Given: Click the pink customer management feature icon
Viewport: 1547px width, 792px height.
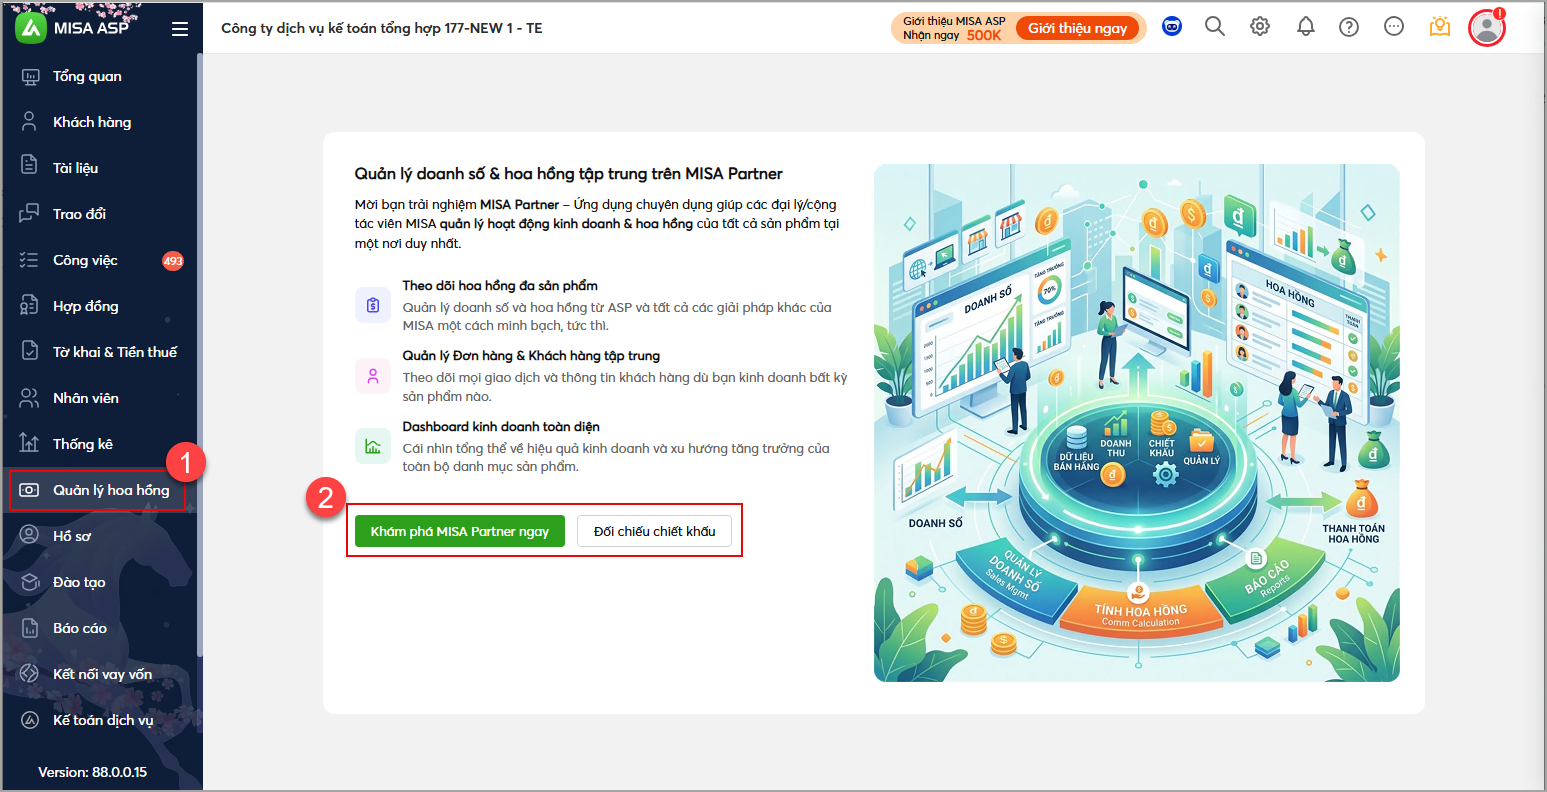Looking at the screenshot, I should pos(373,376).
